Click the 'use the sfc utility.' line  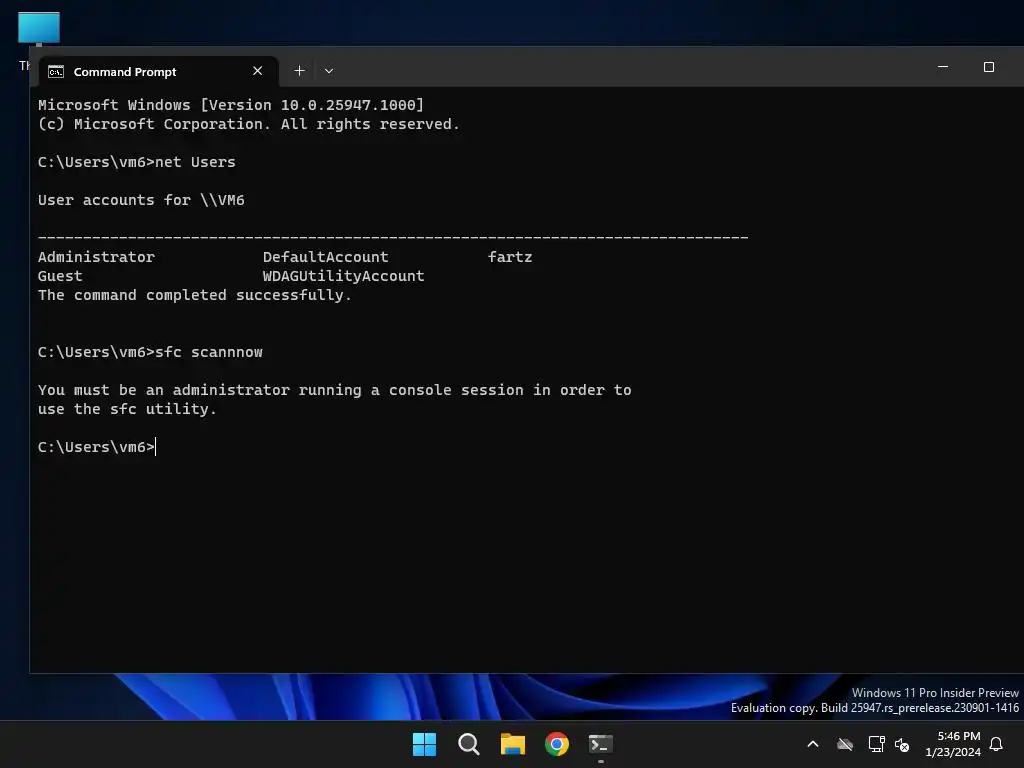tap(127, 409)
